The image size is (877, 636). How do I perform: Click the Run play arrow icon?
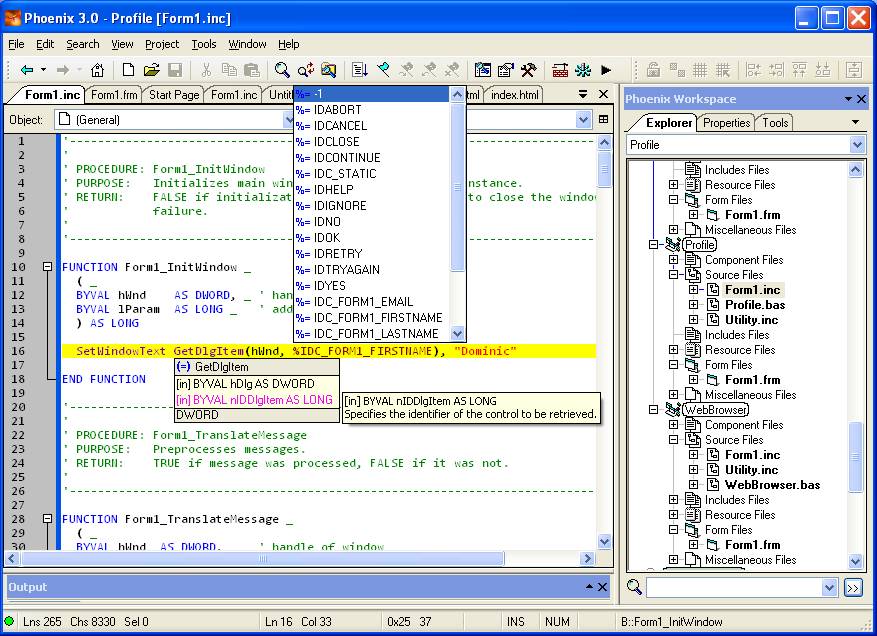[x=606, y=70]
